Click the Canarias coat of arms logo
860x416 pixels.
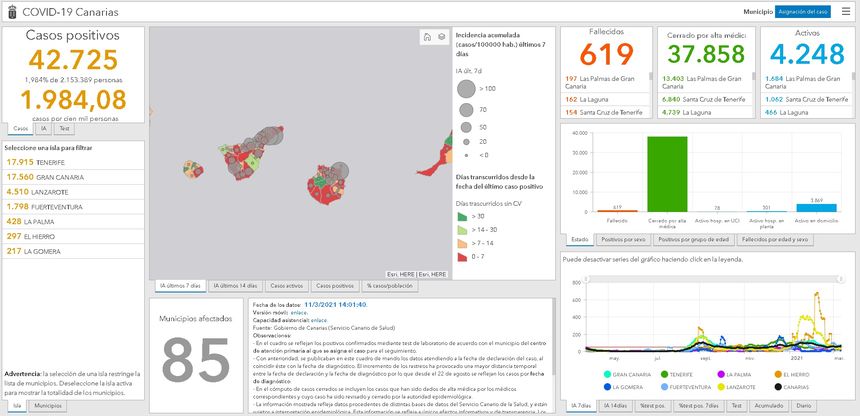click(x=10, y=11)
